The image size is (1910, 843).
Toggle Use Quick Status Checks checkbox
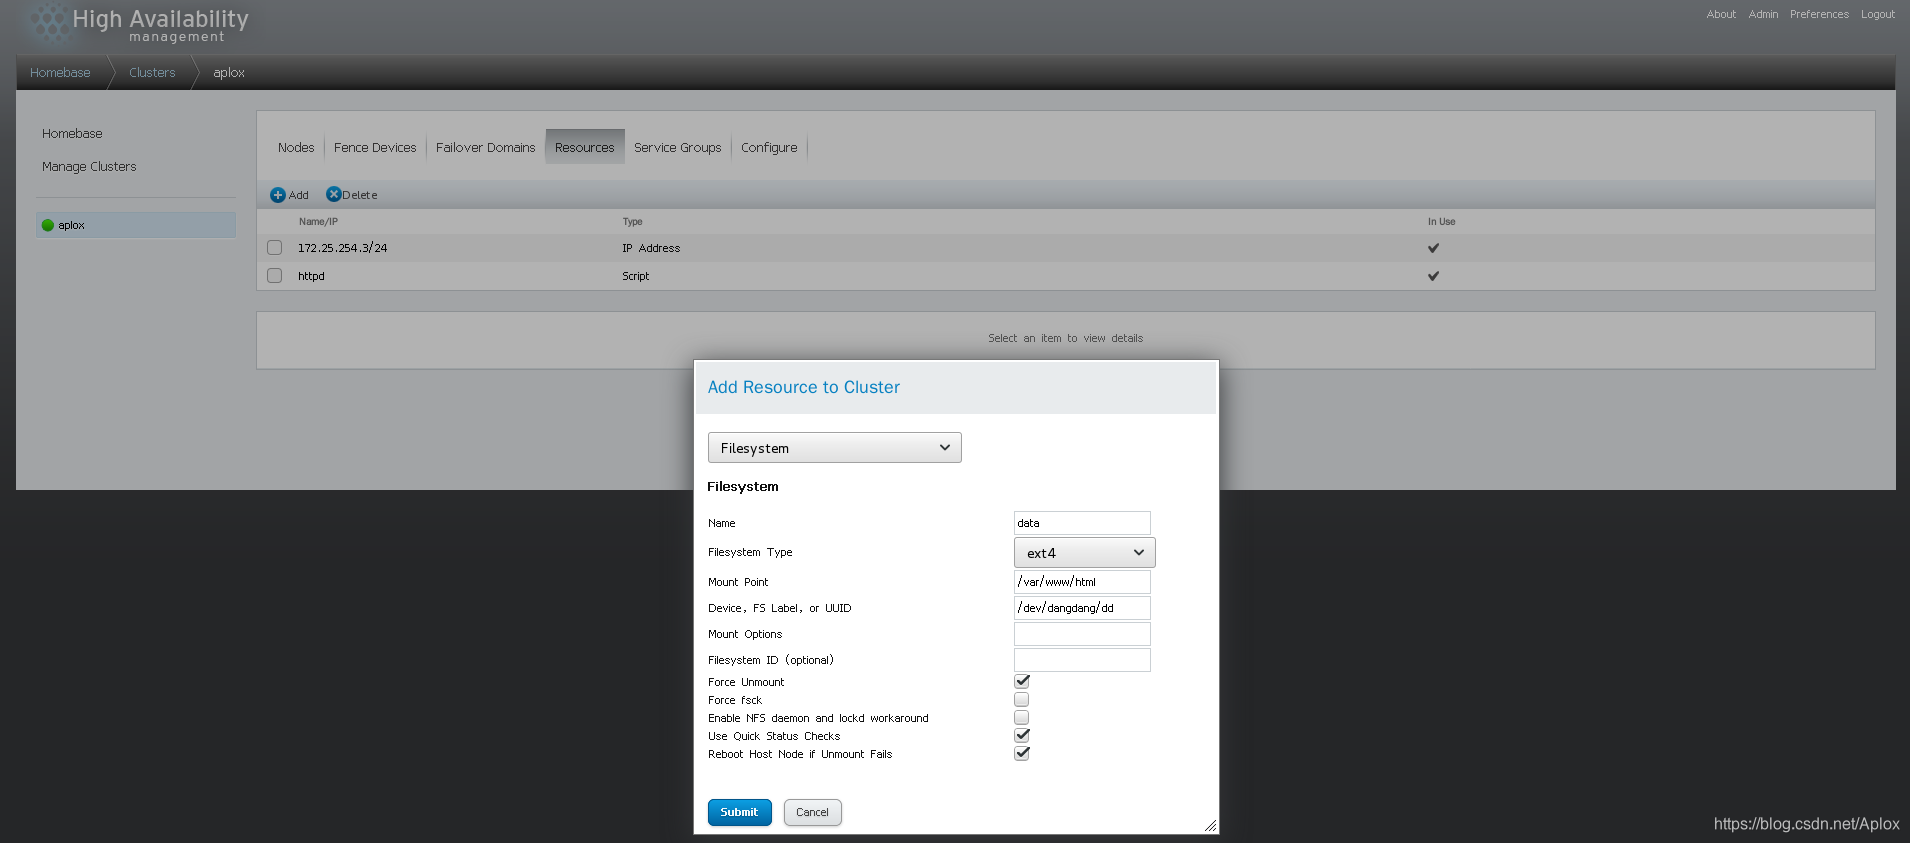point(1022,735)
